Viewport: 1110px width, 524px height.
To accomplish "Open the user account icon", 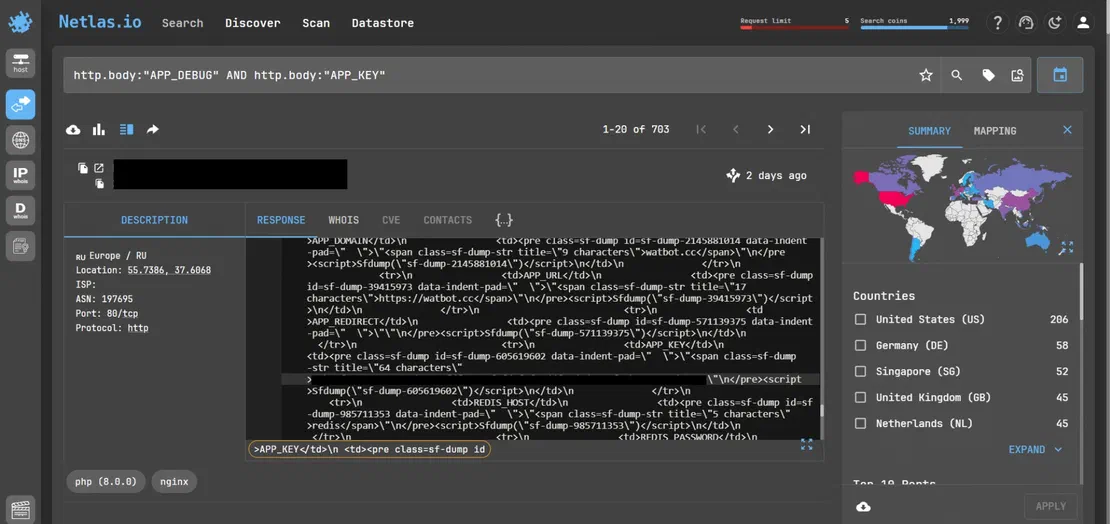I will (x=1083, y=23).
